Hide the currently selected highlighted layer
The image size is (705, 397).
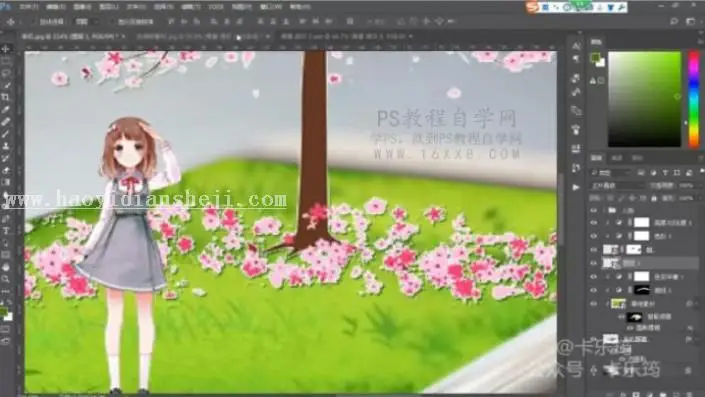click(594, 263)
